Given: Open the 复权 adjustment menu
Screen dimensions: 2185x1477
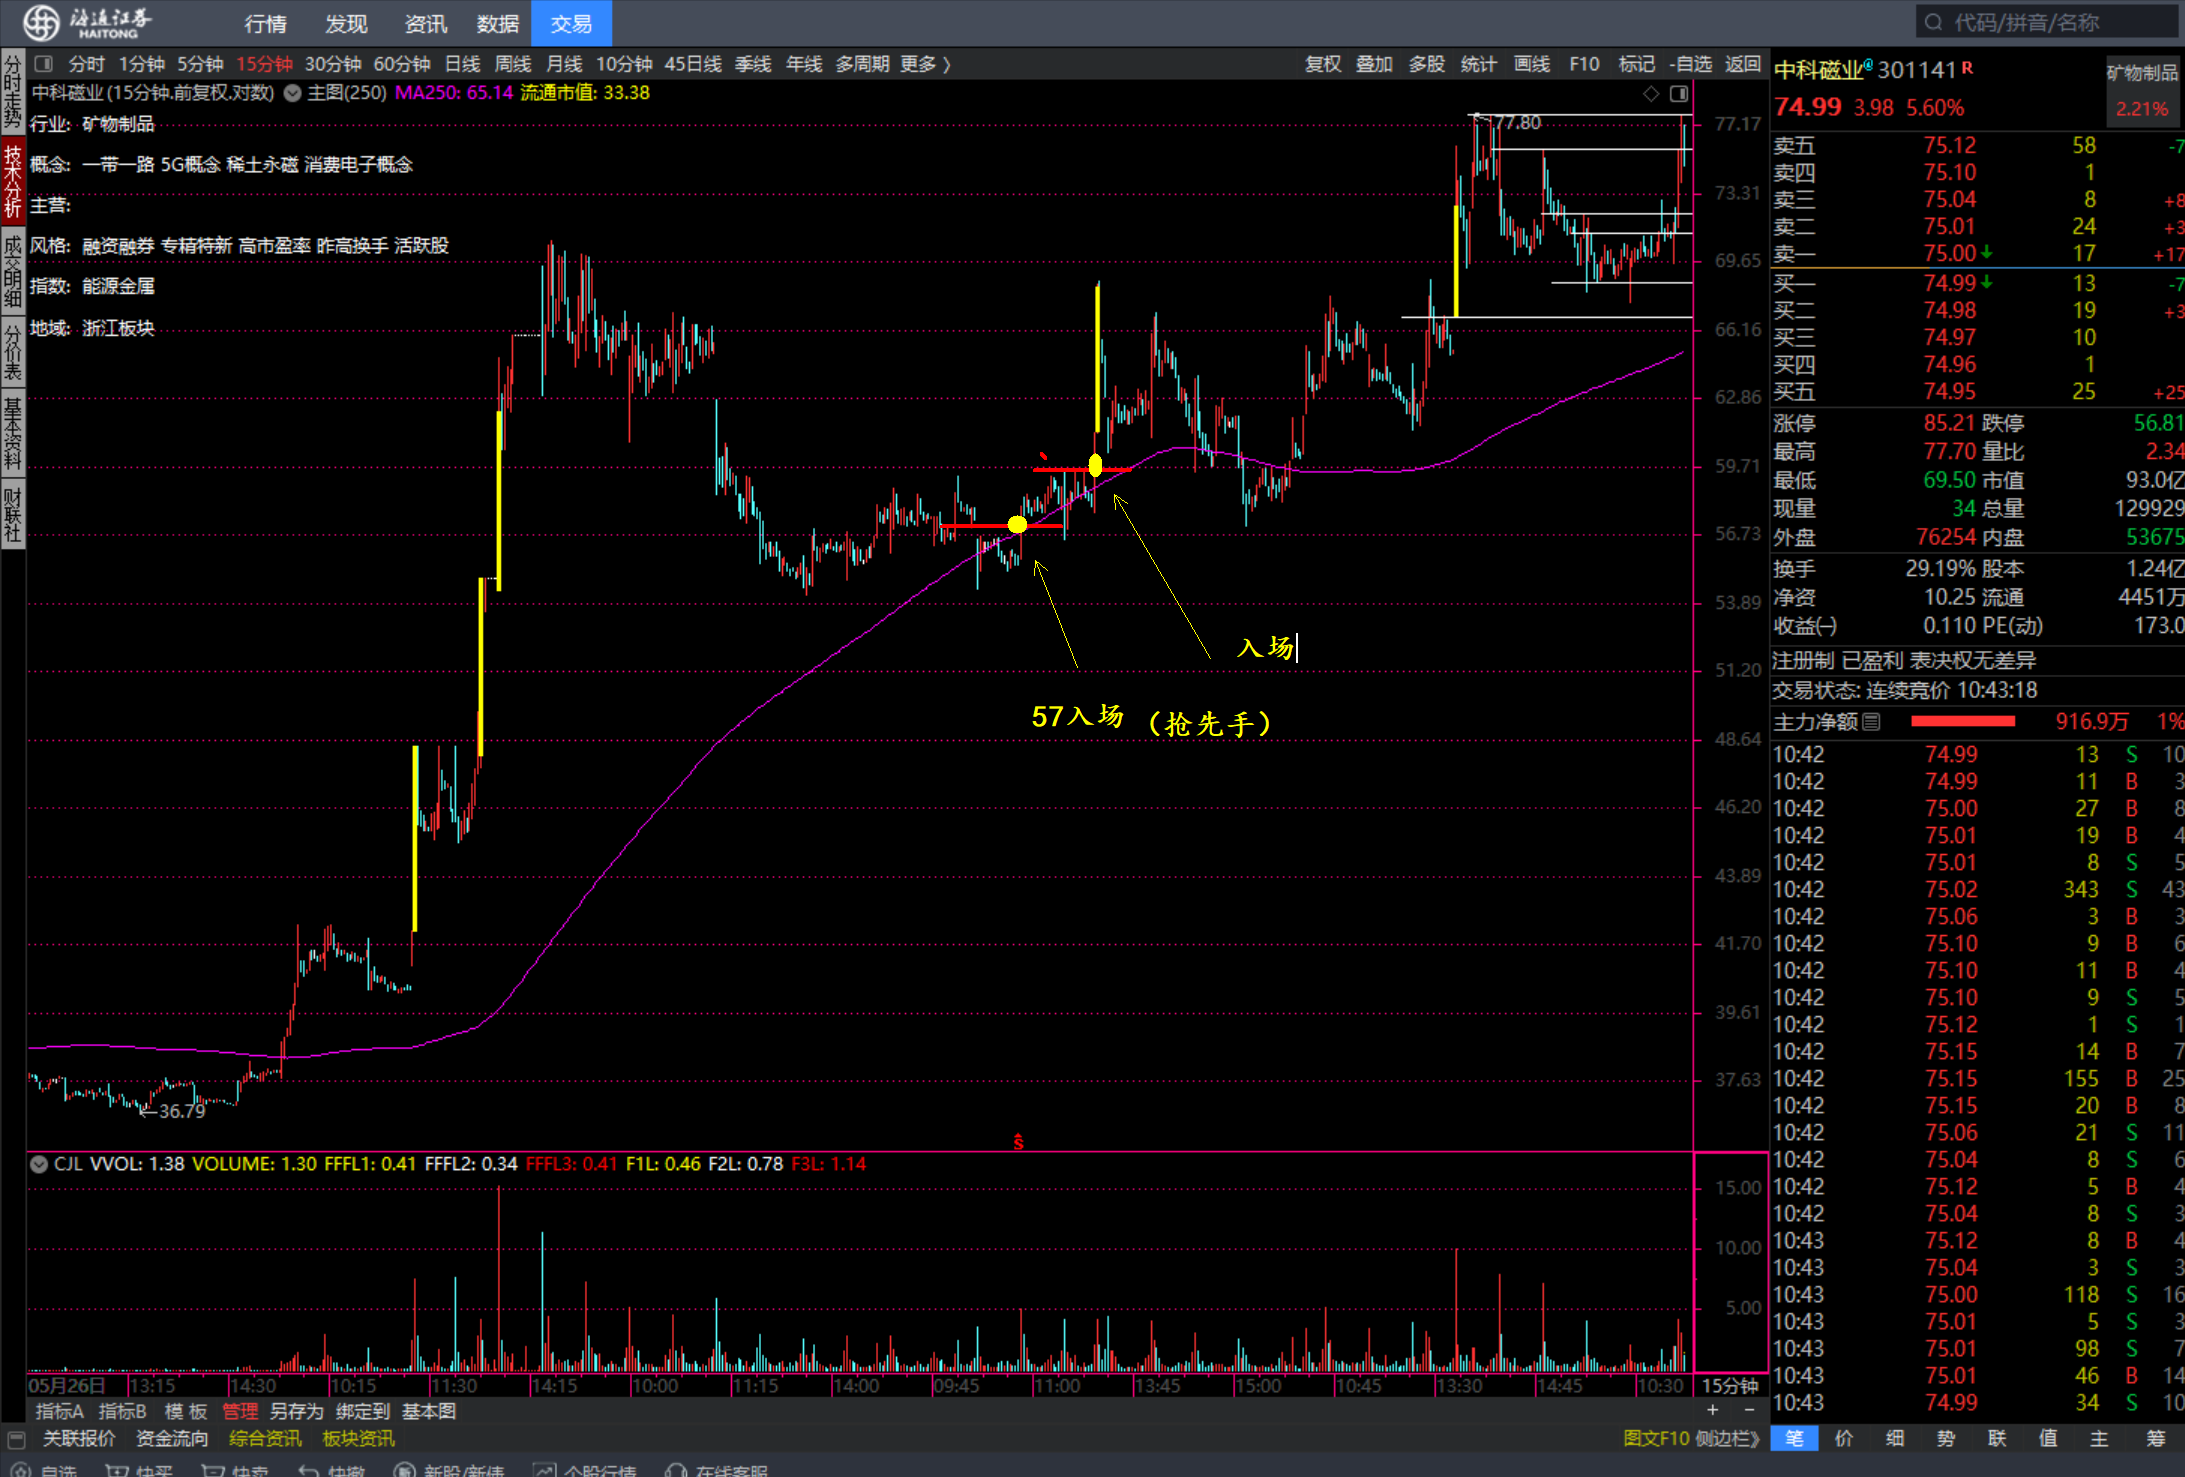Looking at the screenshot, I should coord(1323,64).
